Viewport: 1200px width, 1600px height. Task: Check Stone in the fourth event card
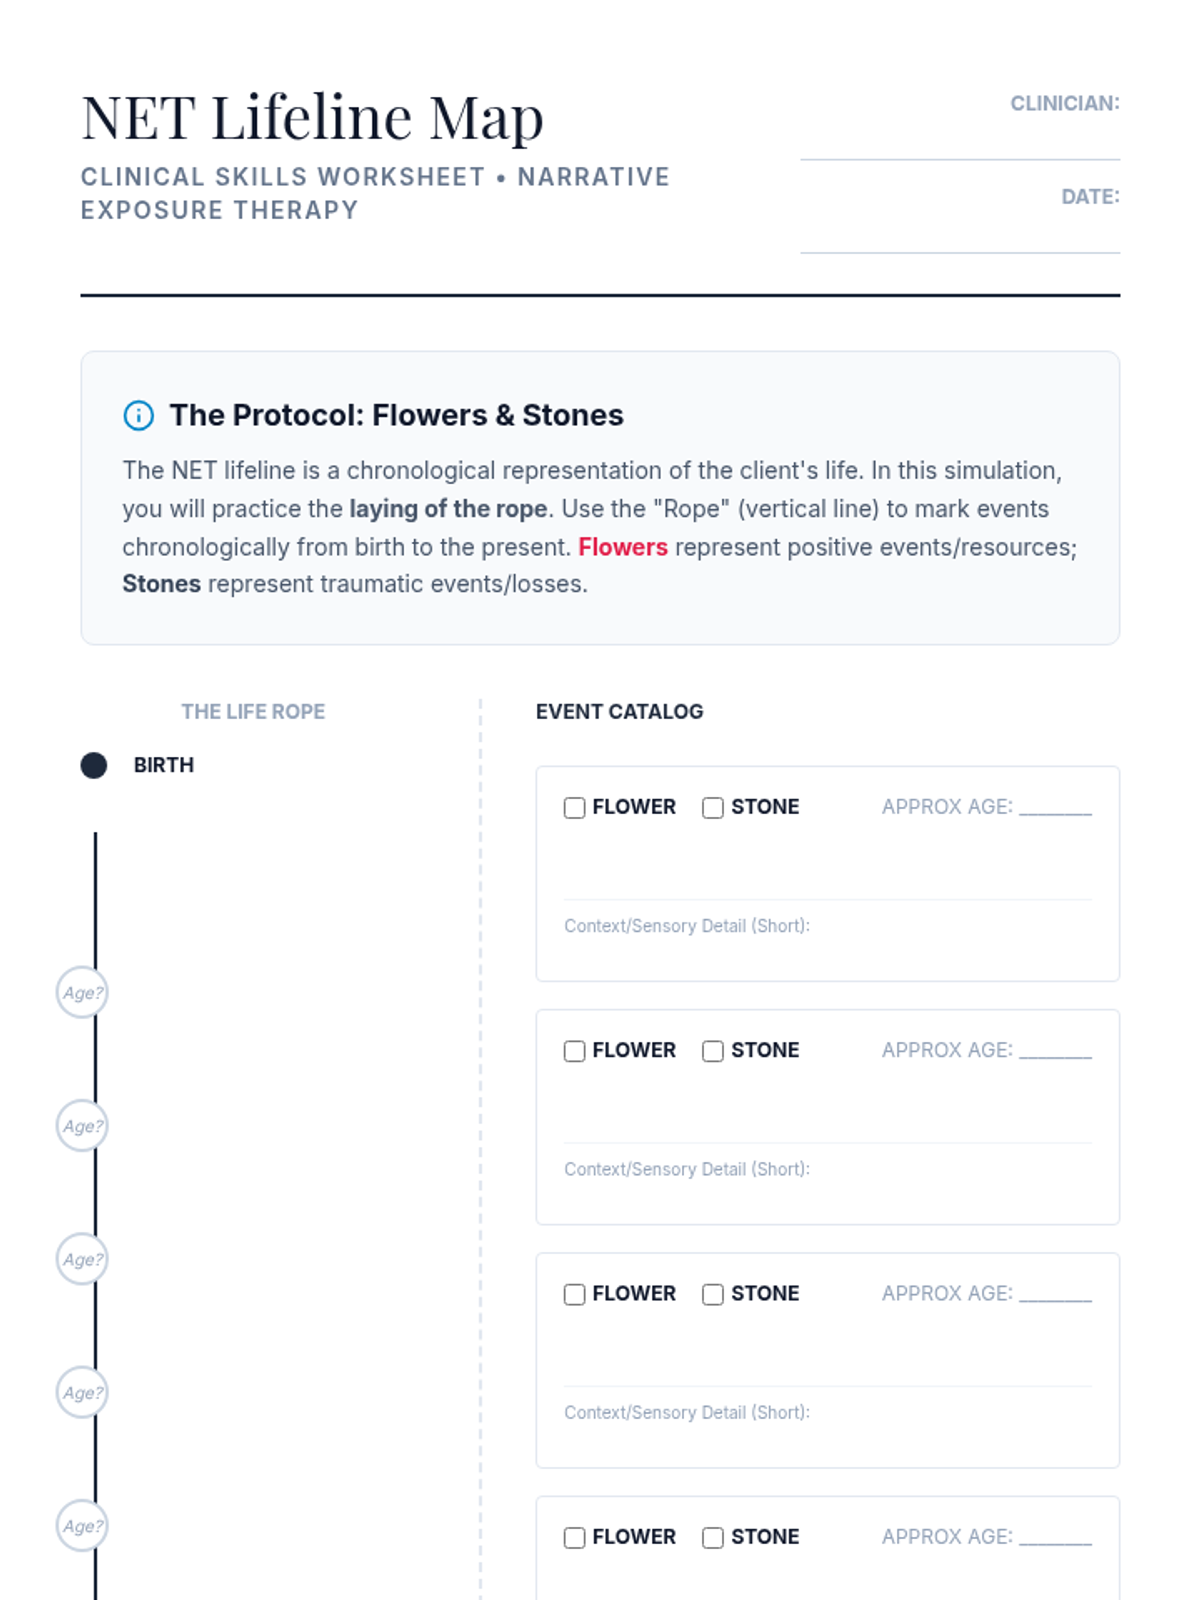[713, 1538]
